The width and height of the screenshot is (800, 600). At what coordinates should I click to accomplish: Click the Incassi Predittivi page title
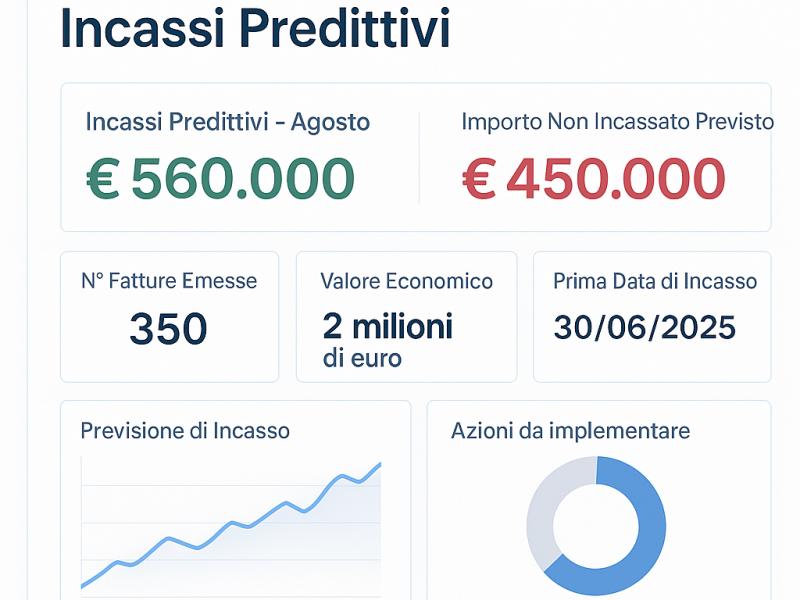pos(253,32)
